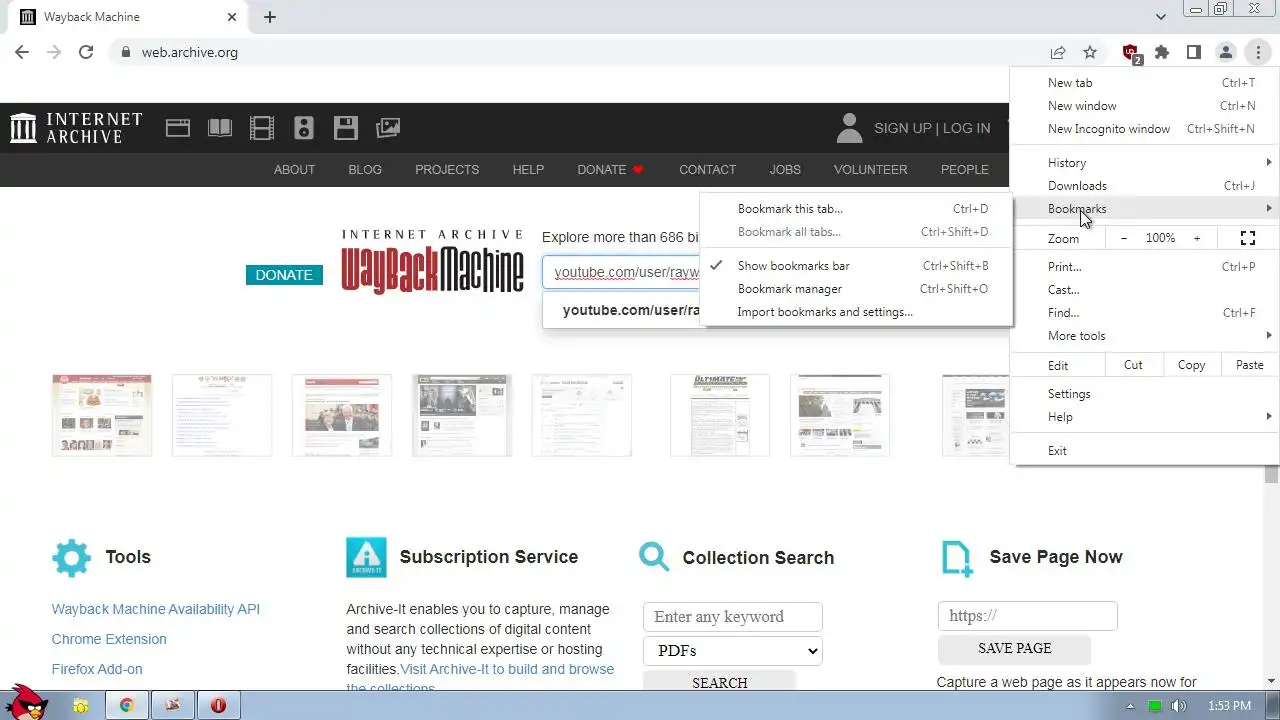
Task: Open the Audio speaker icon in the Archive header
Action: coord(304,128)
